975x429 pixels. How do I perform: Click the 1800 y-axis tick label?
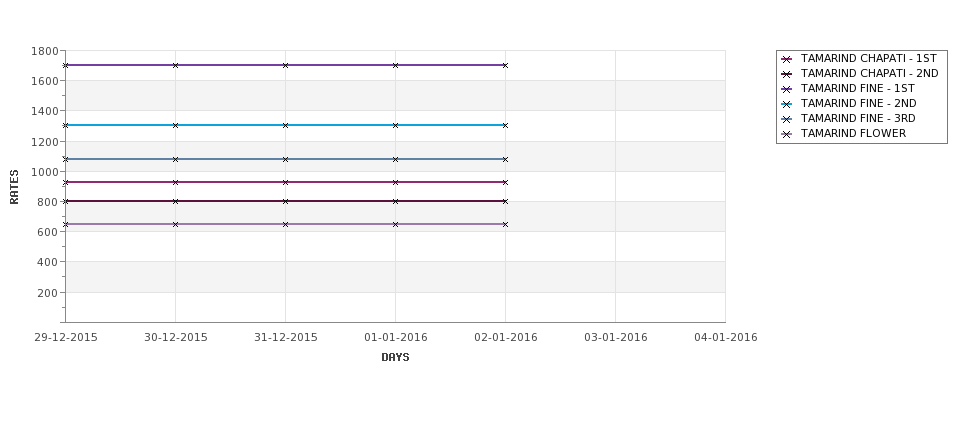(x=45, y=51)
